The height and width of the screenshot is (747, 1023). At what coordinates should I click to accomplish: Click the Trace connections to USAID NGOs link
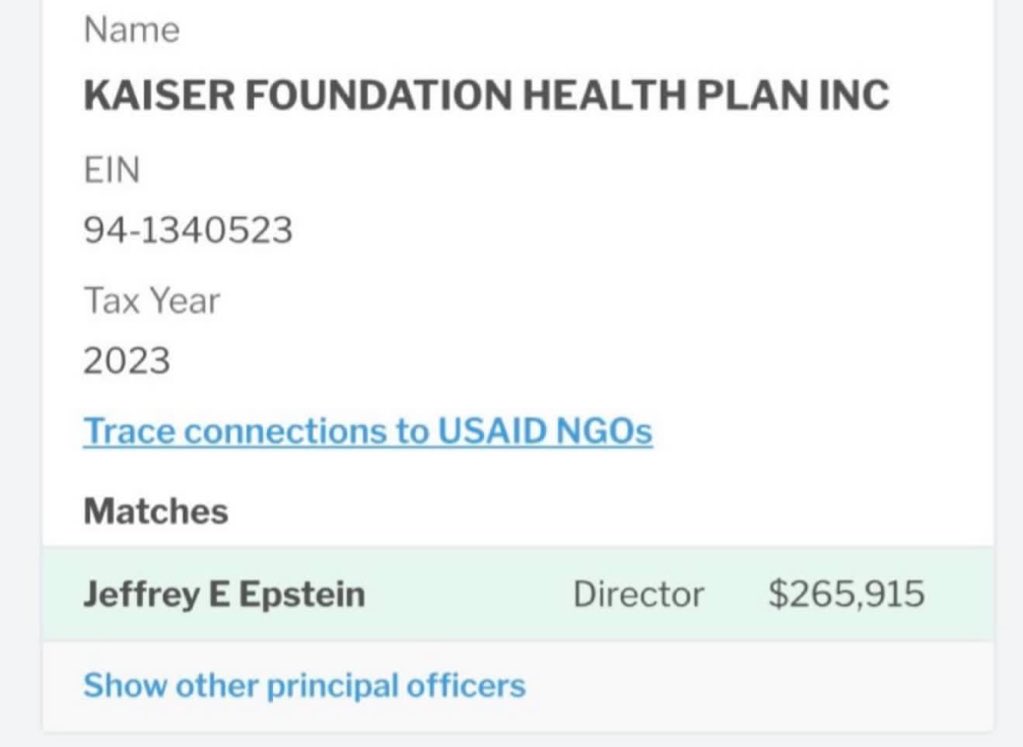click(x=367, y=431)
